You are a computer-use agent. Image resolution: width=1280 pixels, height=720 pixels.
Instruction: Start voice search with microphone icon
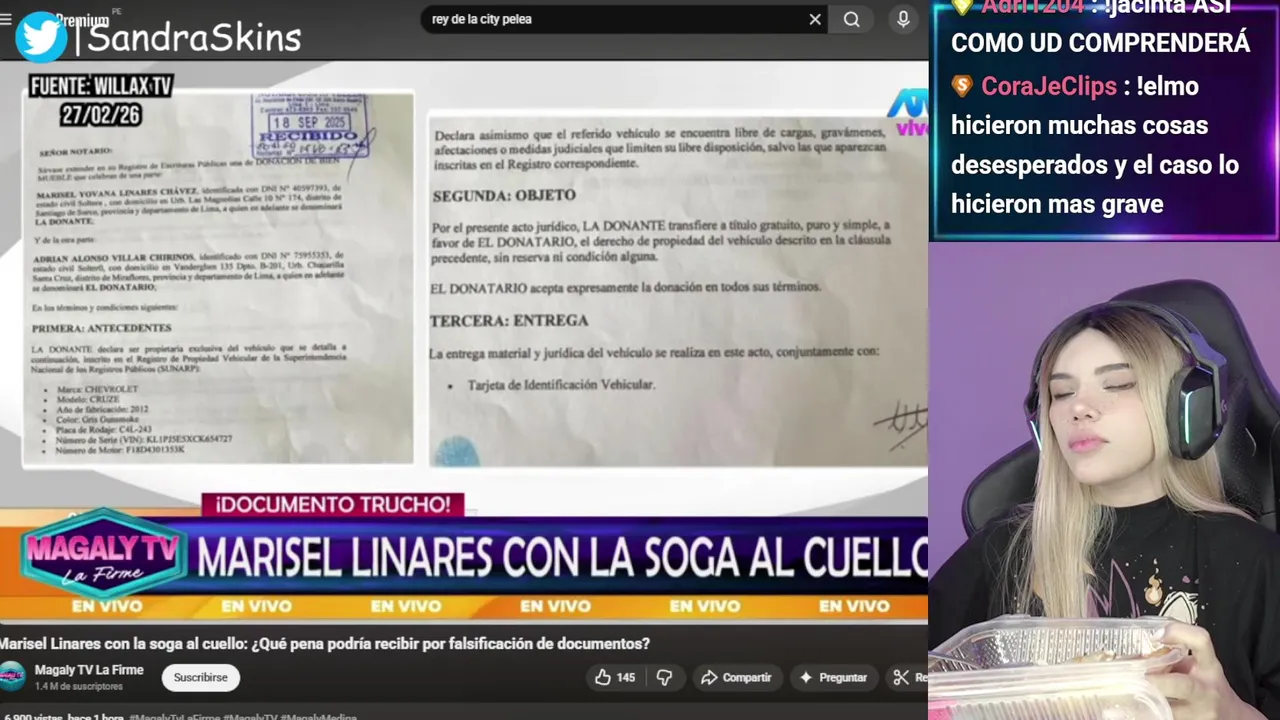pos(903,19)
